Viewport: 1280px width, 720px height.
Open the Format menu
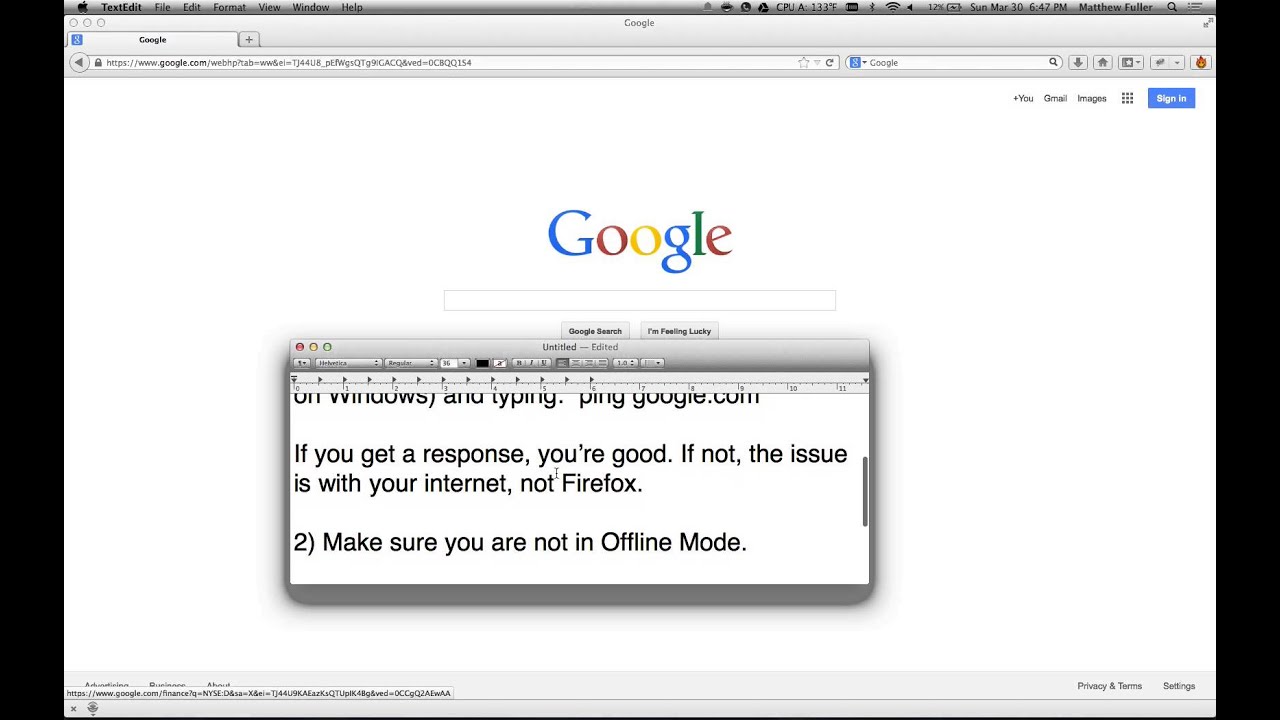pyautogui.click(x=229, y=7)
